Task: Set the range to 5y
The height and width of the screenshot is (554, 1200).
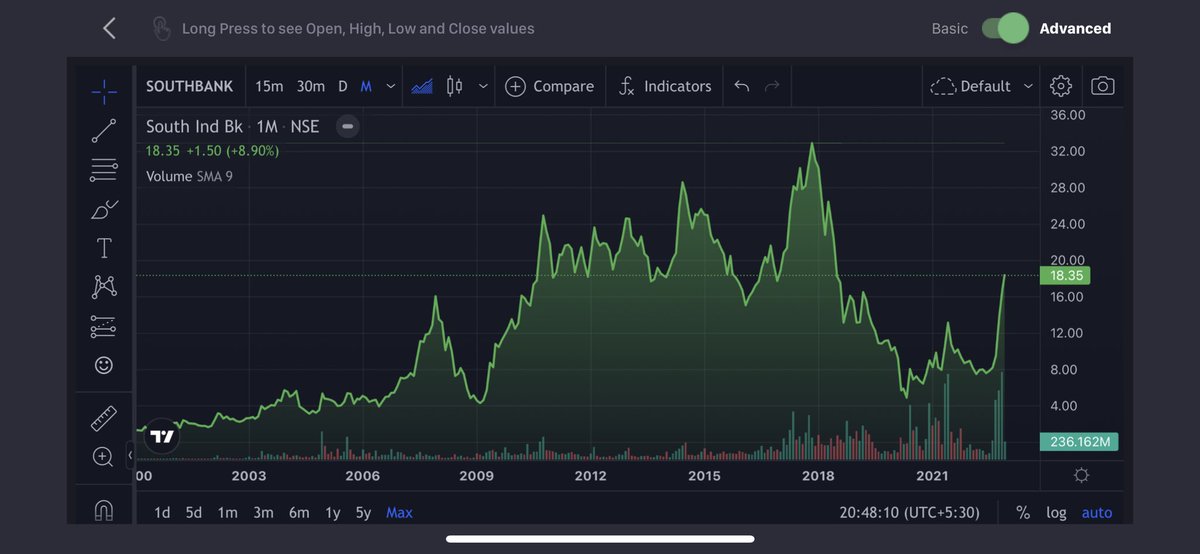Action: pyautogui.click(x=363, y=512)
